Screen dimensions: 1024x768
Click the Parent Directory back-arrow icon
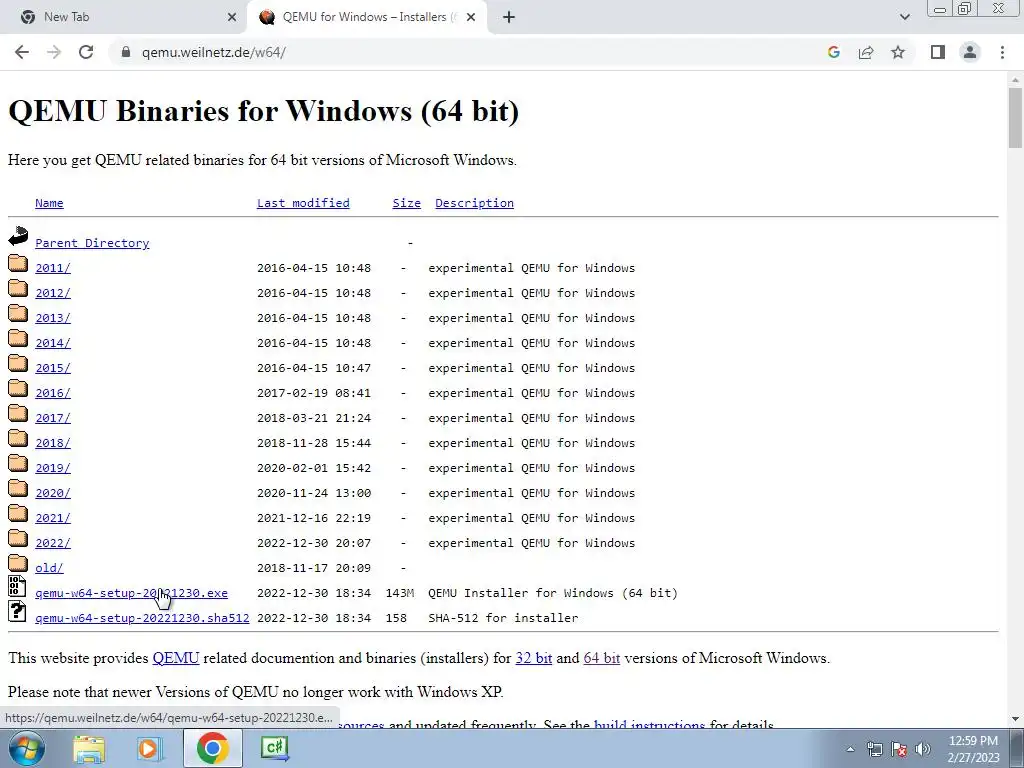click(18, 236)
